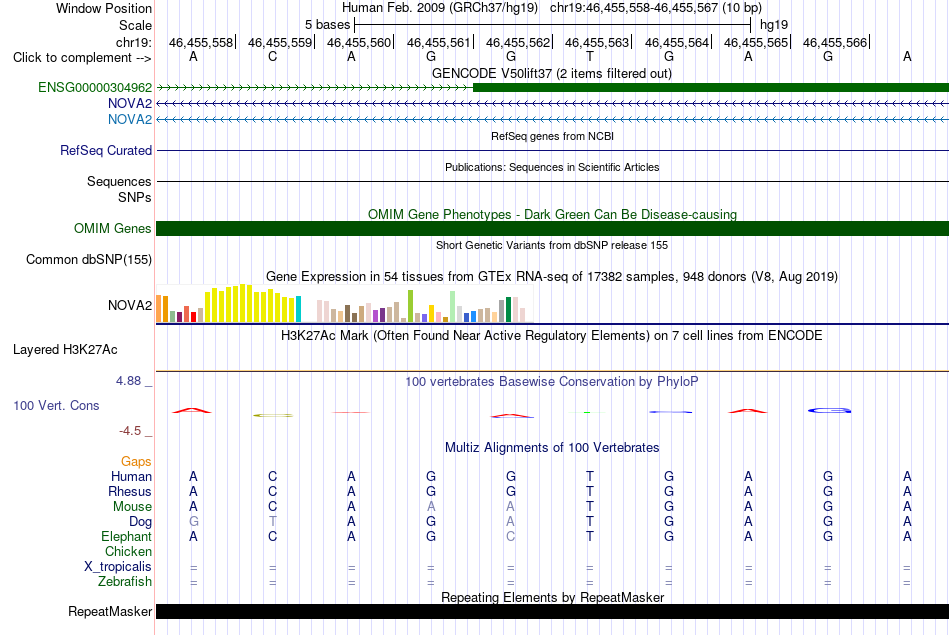
Task: Select the Elephant species label
Action: pyautogui.click(x=126, y=536)
